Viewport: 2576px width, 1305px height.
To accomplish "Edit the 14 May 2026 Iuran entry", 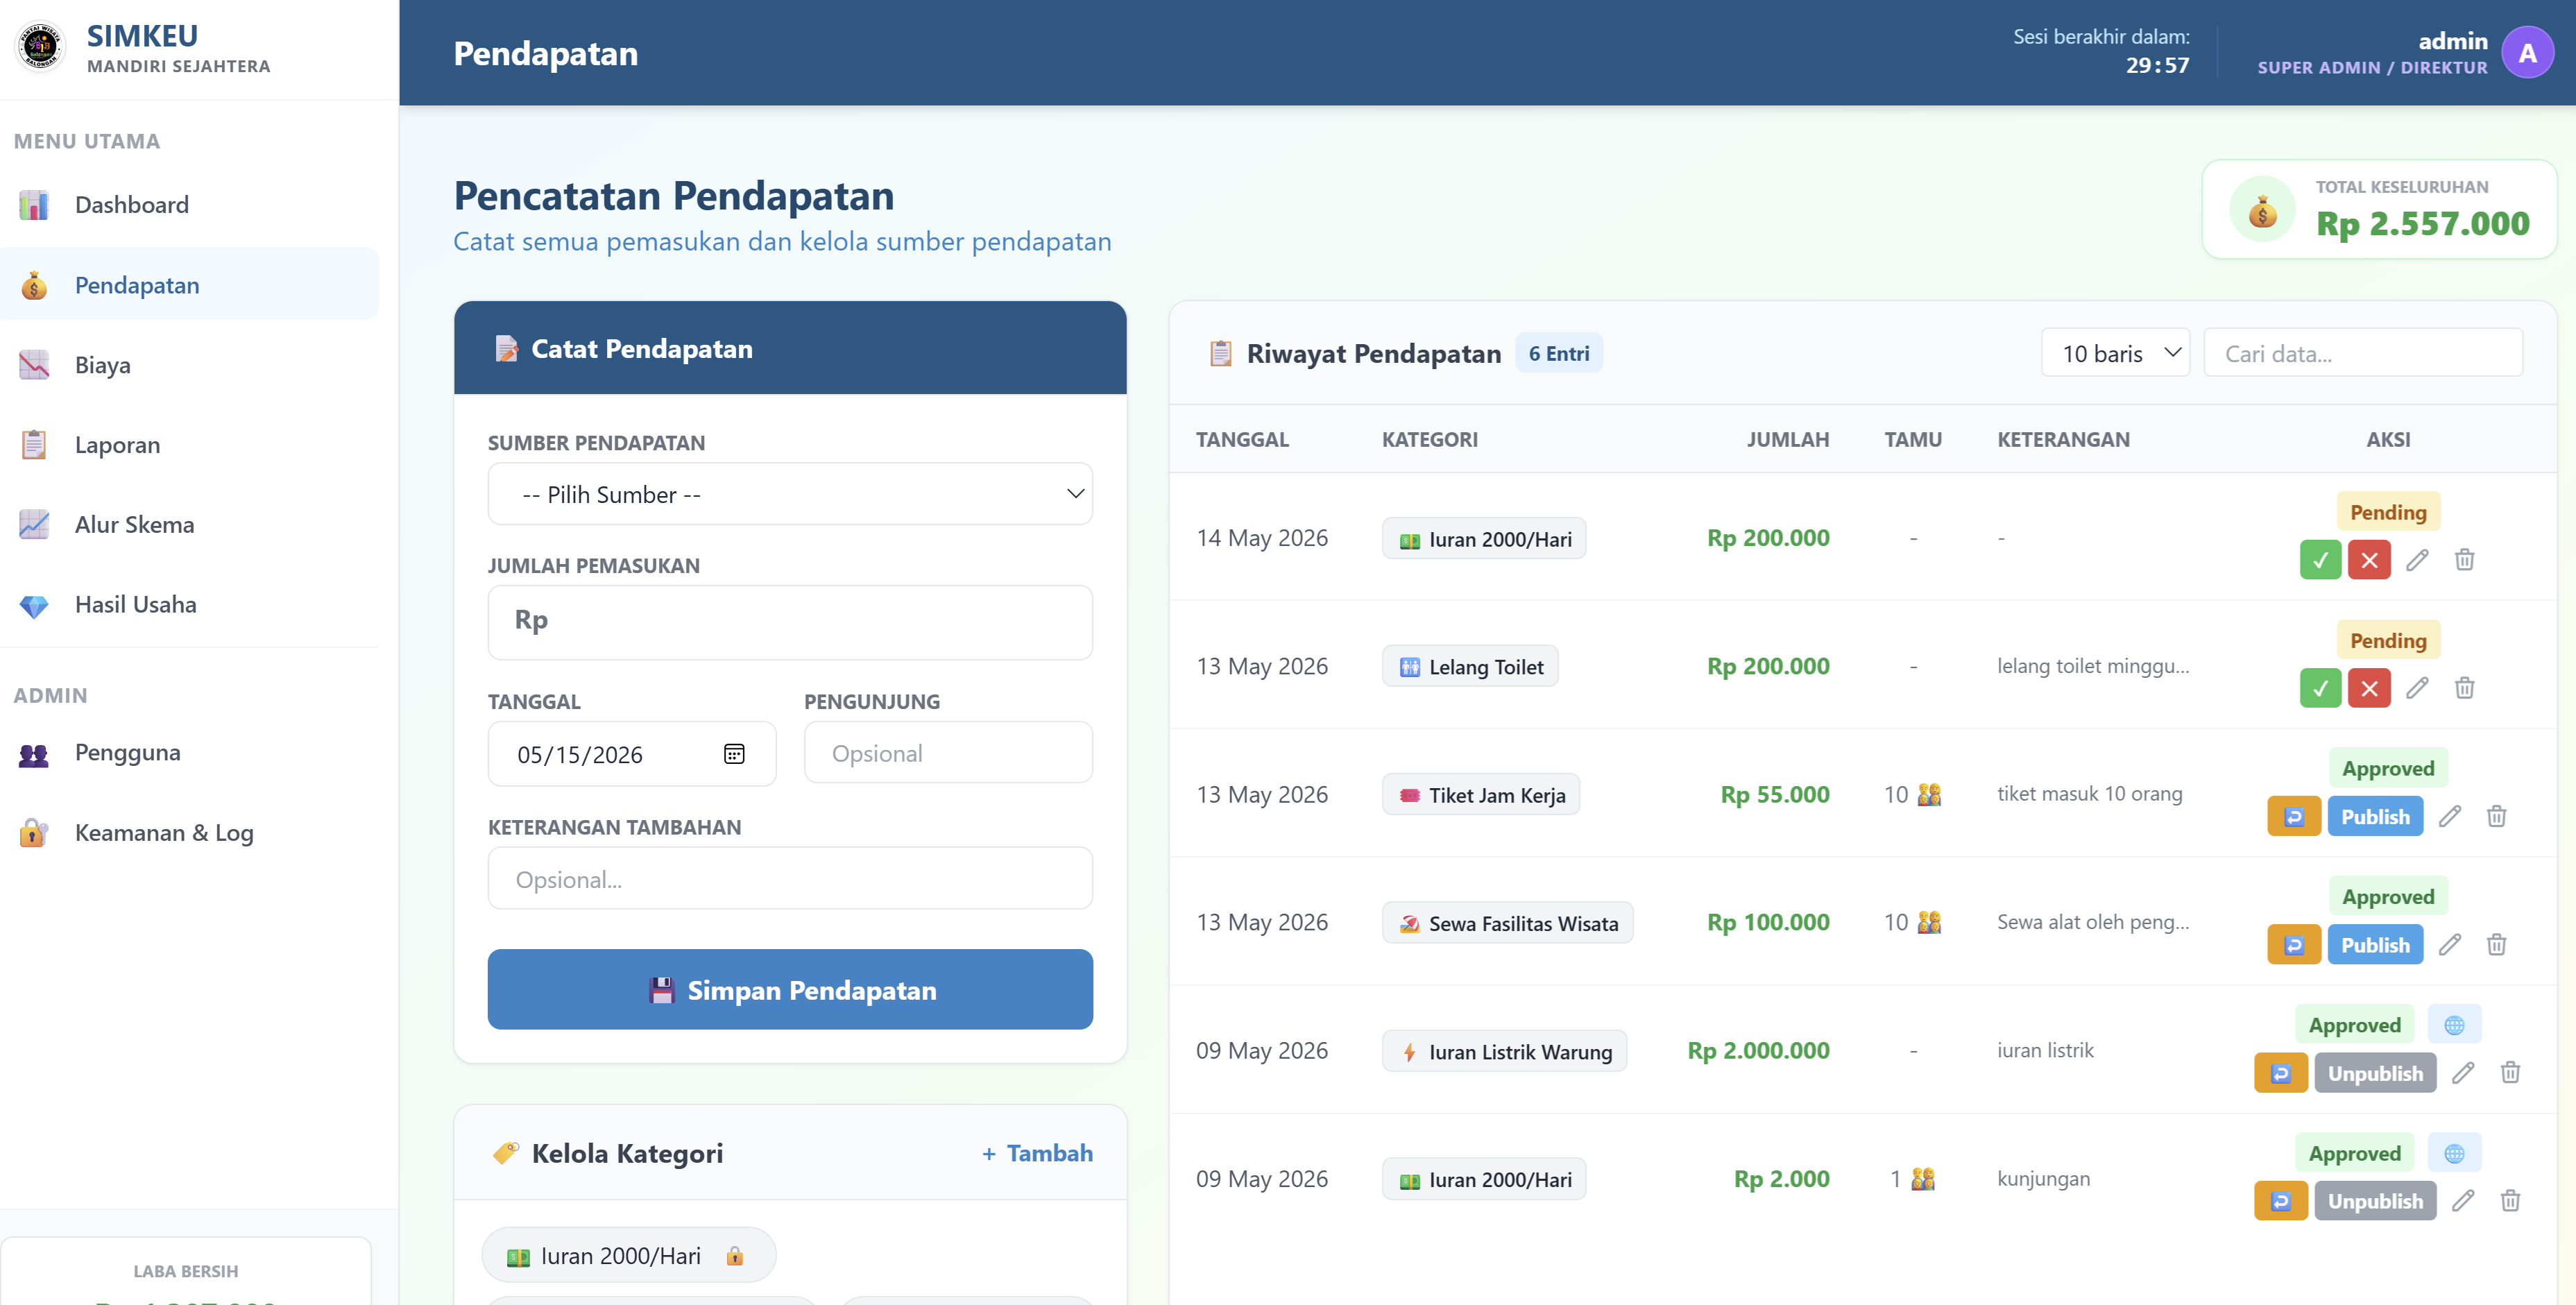I will click(2417, 560).
